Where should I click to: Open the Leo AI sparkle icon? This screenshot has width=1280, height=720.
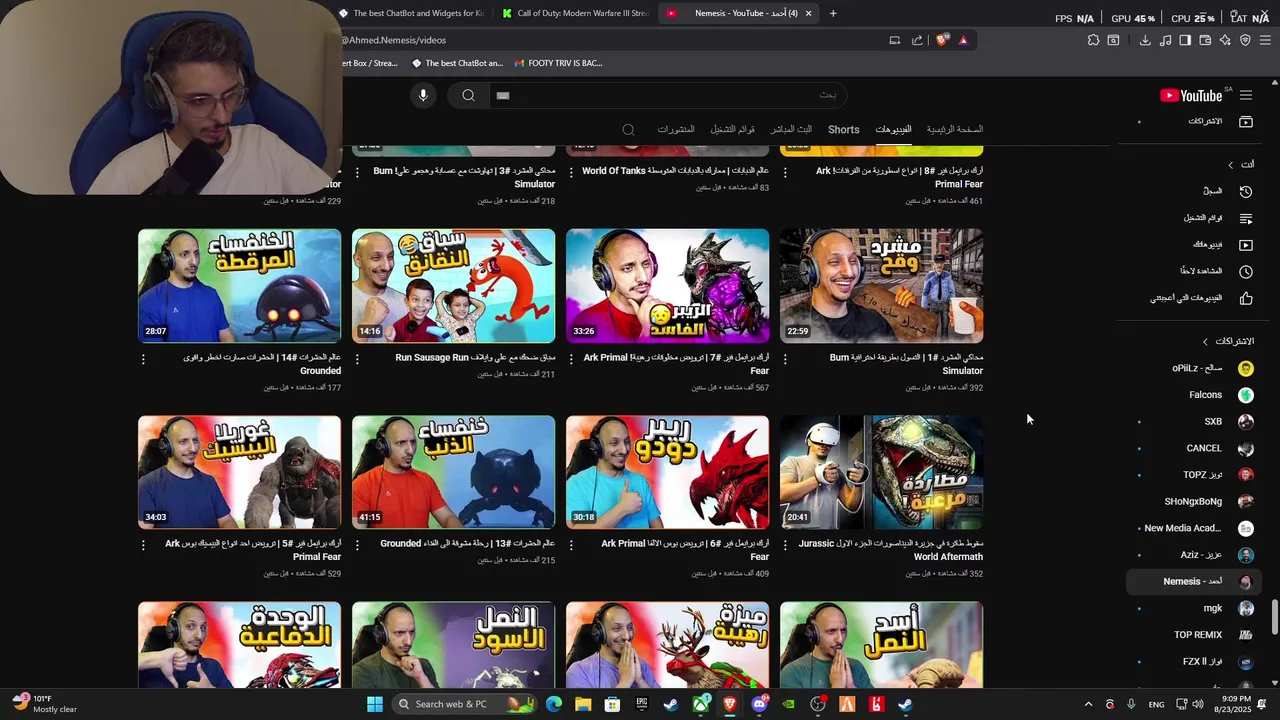(1225, 40)
